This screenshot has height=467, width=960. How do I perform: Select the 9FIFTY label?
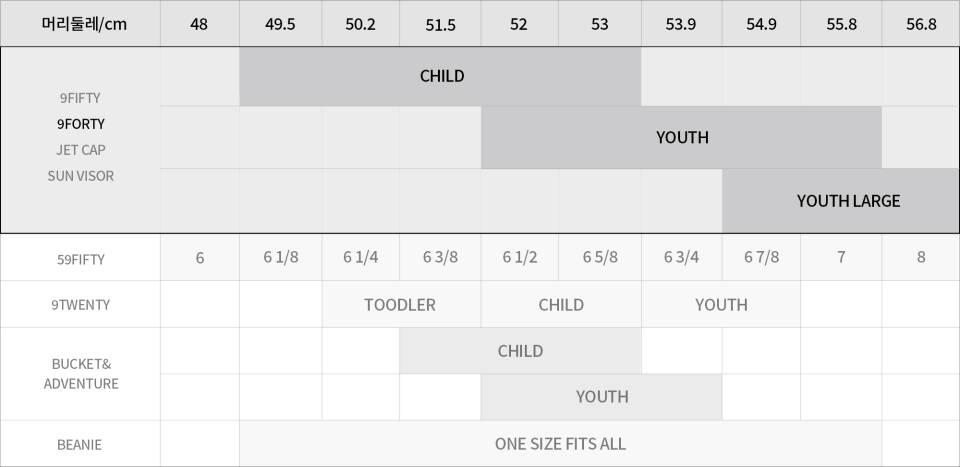(81, 98)
